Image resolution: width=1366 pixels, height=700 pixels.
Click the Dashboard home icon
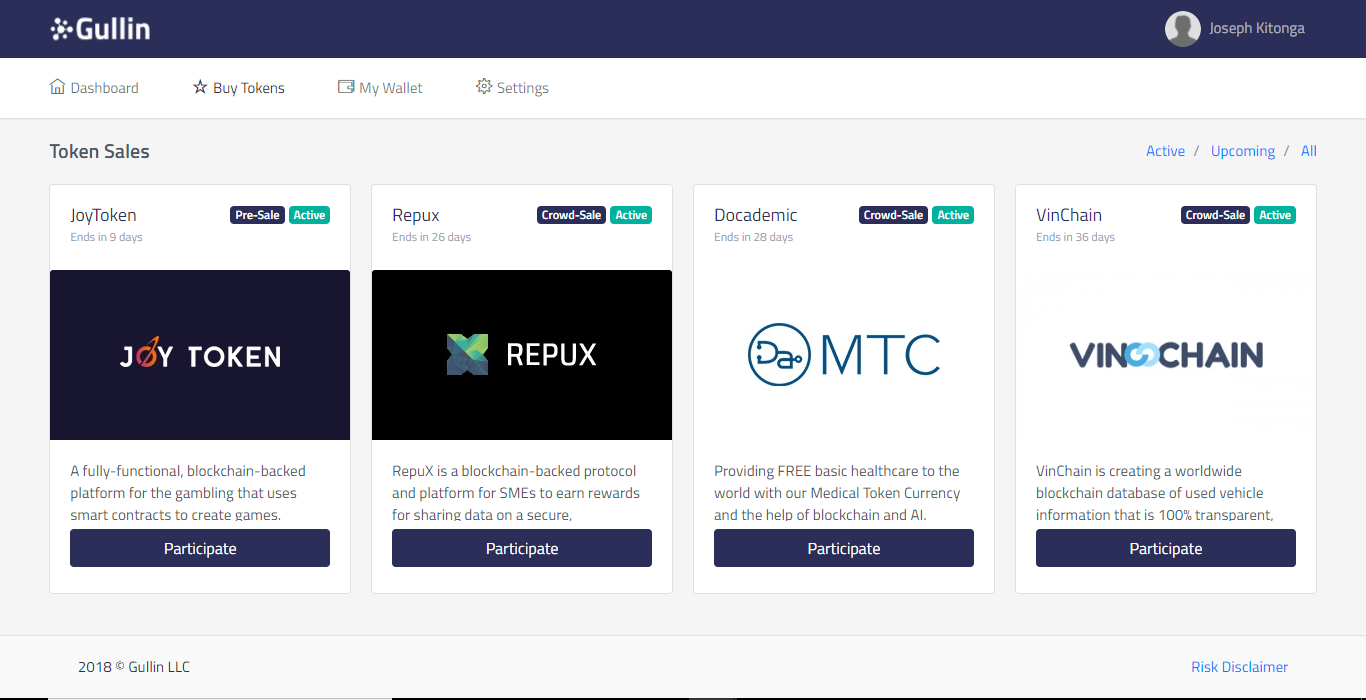pos(57,87)
